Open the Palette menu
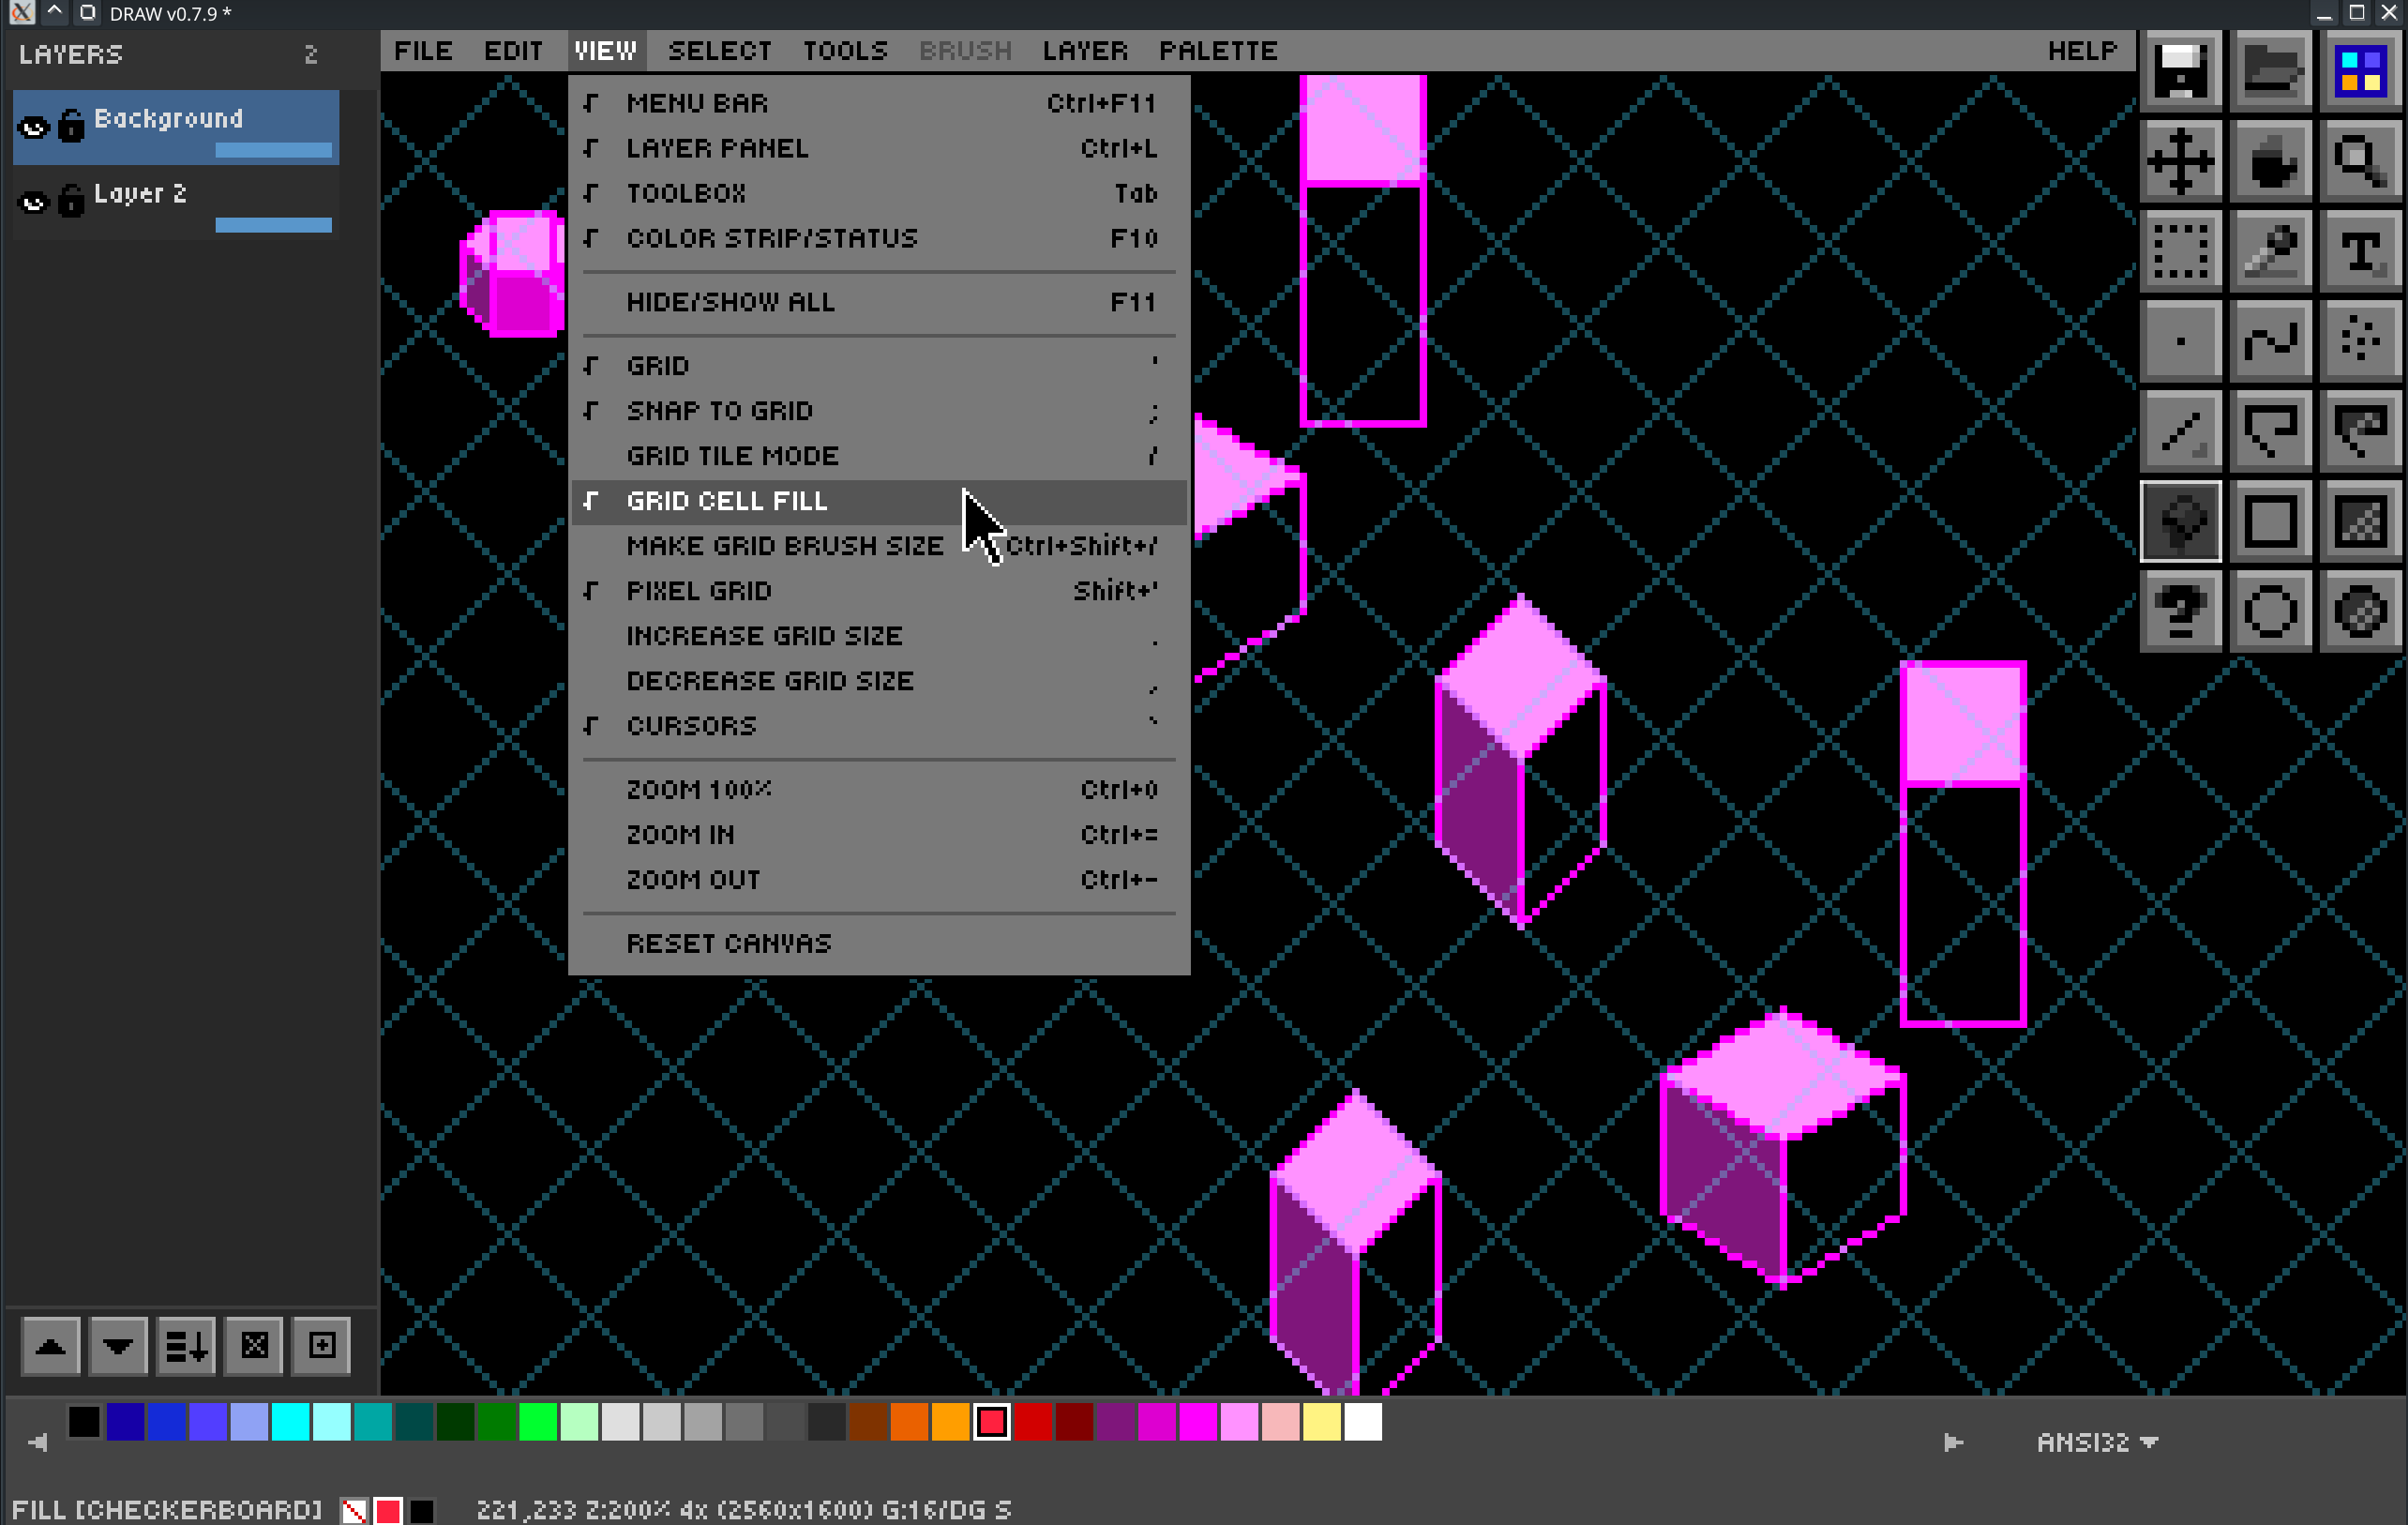 coord(1217,51)
